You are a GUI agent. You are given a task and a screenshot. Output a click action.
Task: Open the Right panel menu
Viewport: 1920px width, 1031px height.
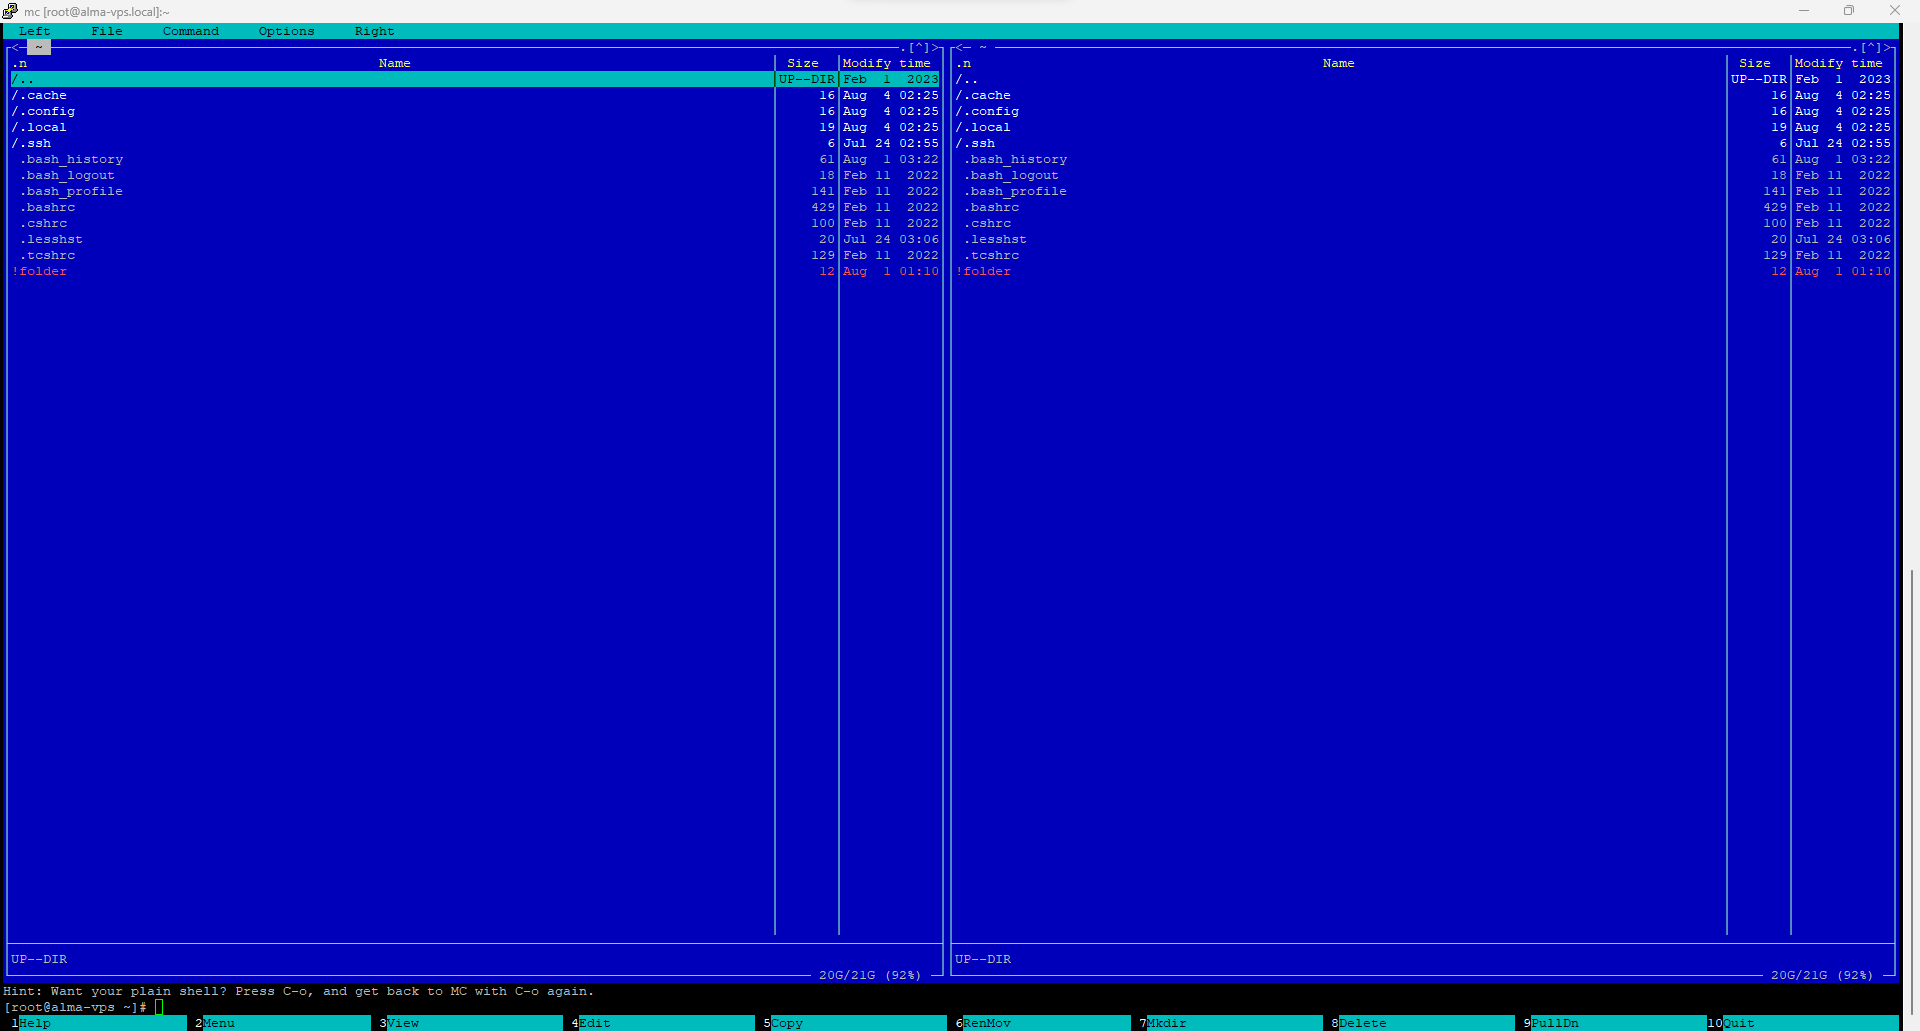(x=374, y=31)
